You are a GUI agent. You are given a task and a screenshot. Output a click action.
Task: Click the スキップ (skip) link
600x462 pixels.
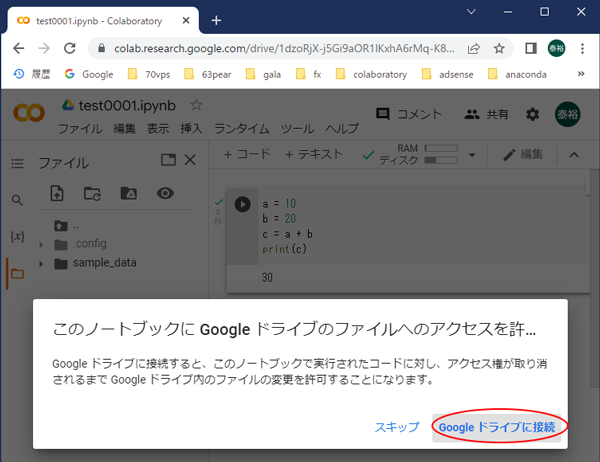click(397, 427)
